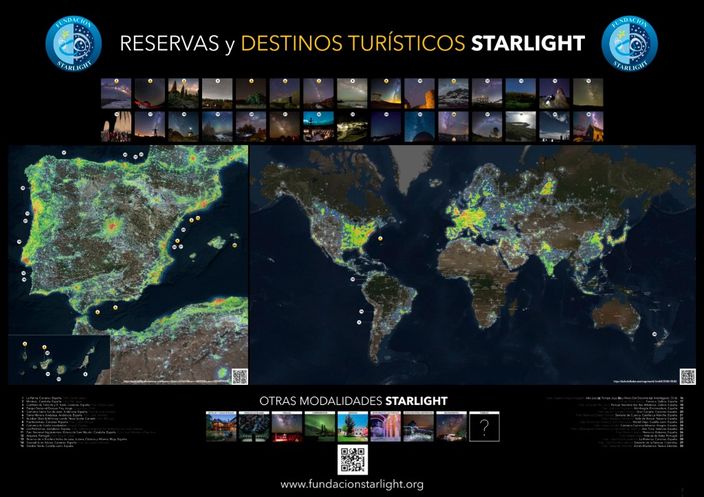Open the QR code on the Iberian map
Screen dimensions: 704x497
point(240,376)
